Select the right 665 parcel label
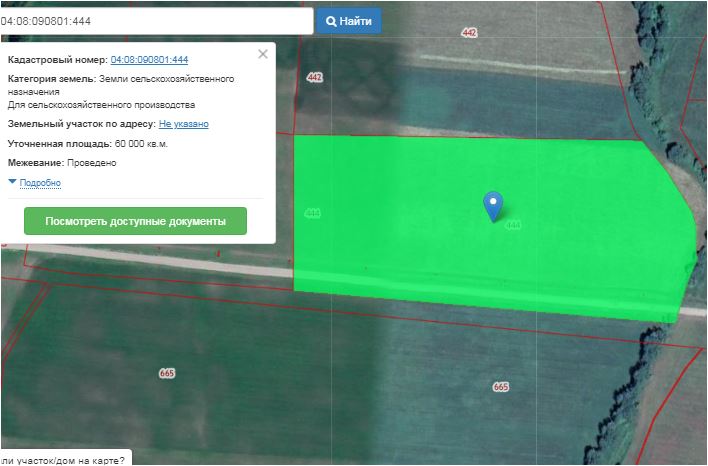Screen dimensions: 708x466 click(500, 386)
